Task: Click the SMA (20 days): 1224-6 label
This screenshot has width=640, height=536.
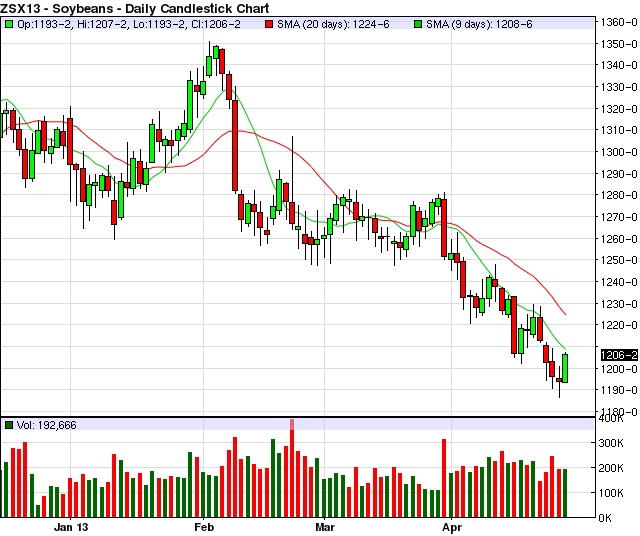Action: coord(333,24)
